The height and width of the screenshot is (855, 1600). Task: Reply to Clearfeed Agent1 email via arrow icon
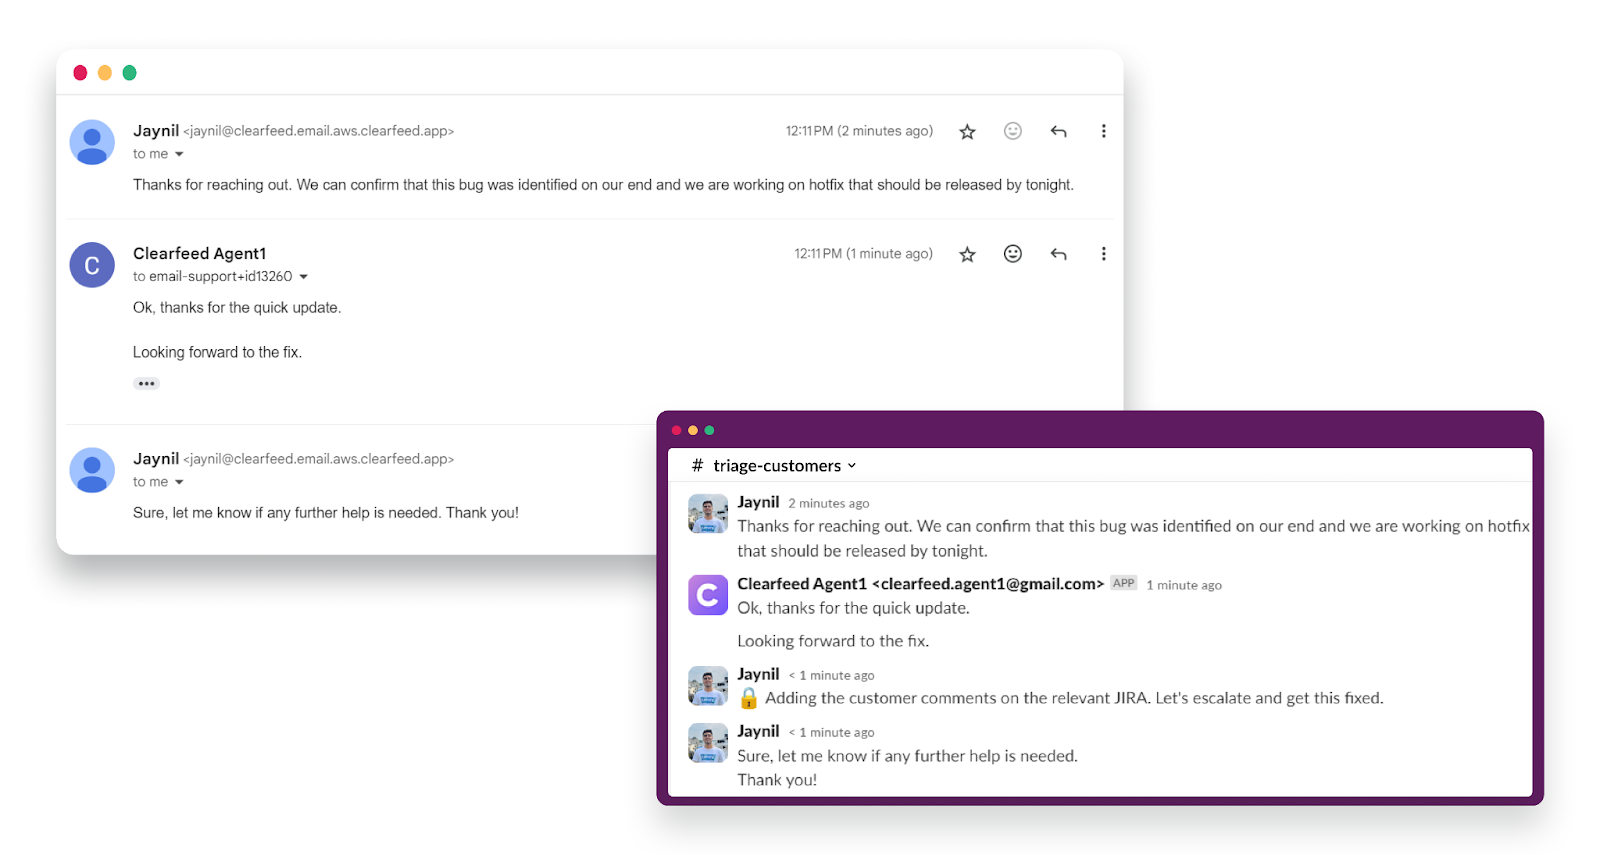[1059, 254]
